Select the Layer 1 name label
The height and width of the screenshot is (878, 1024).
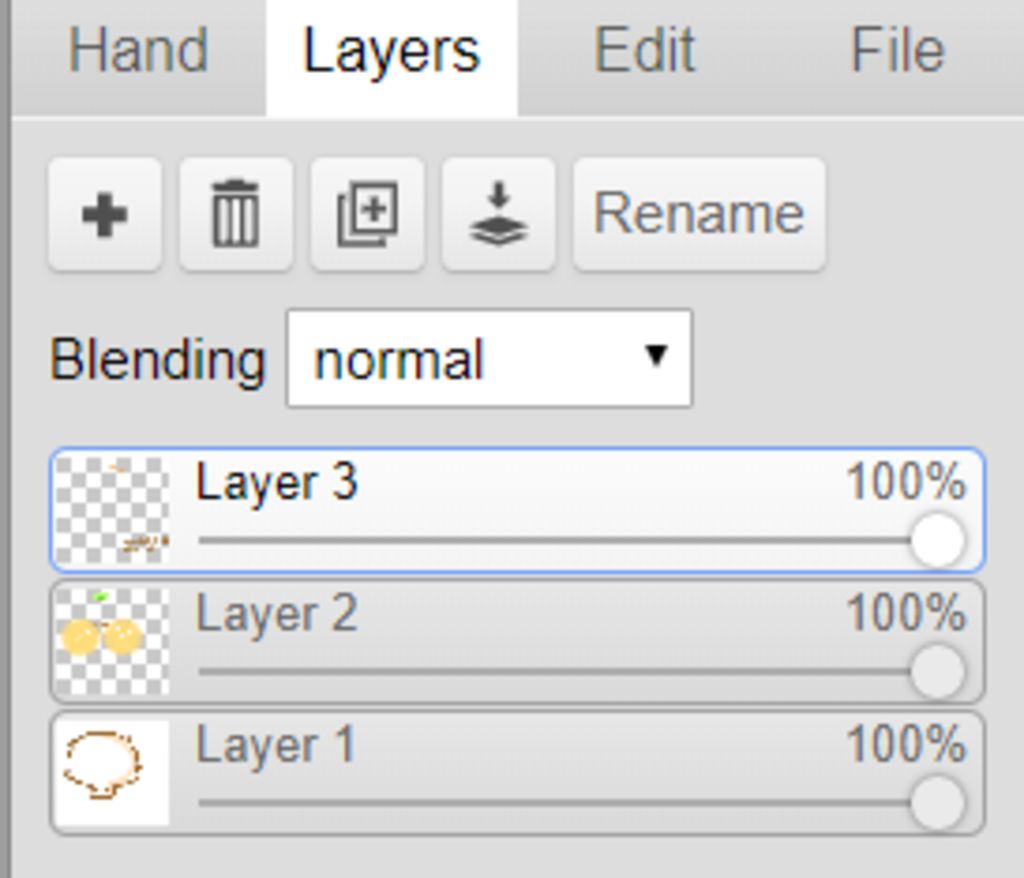point(276,745)
